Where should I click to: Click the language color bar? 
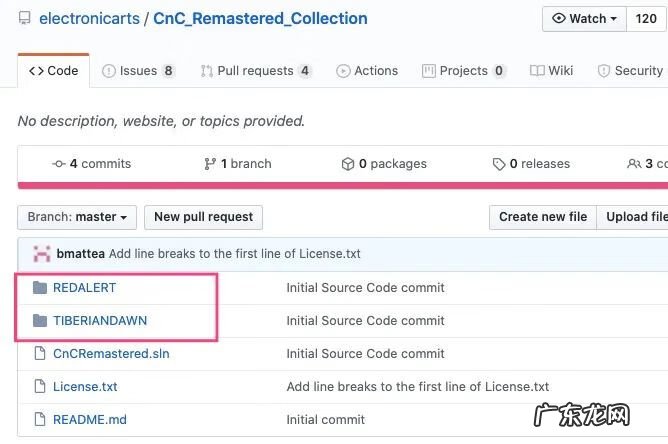point(342,185)
